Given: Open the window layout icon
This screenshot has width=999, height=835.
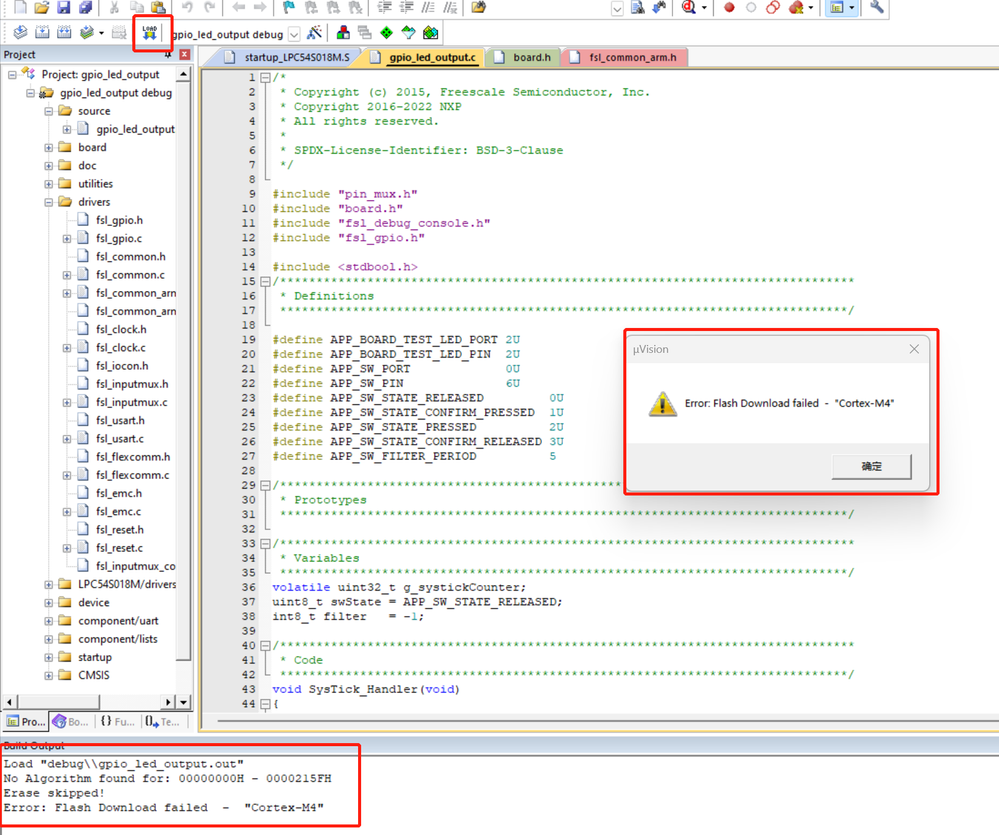Looking at the screenshot, I should [837, 8].
